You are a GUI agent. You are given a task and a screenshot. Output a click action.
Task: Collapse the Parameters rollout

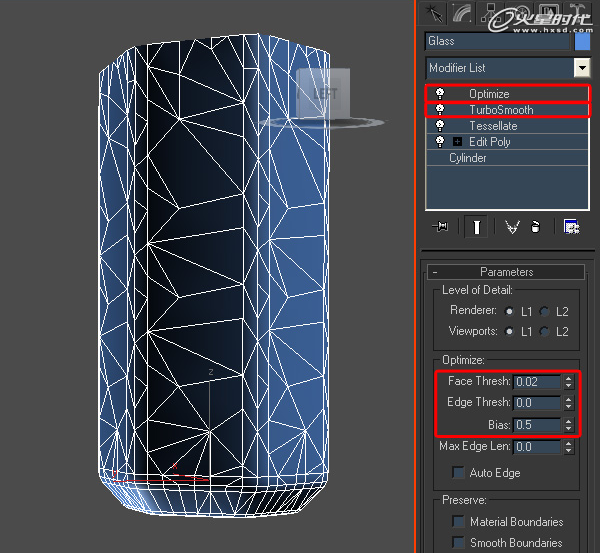coord(506,272)
